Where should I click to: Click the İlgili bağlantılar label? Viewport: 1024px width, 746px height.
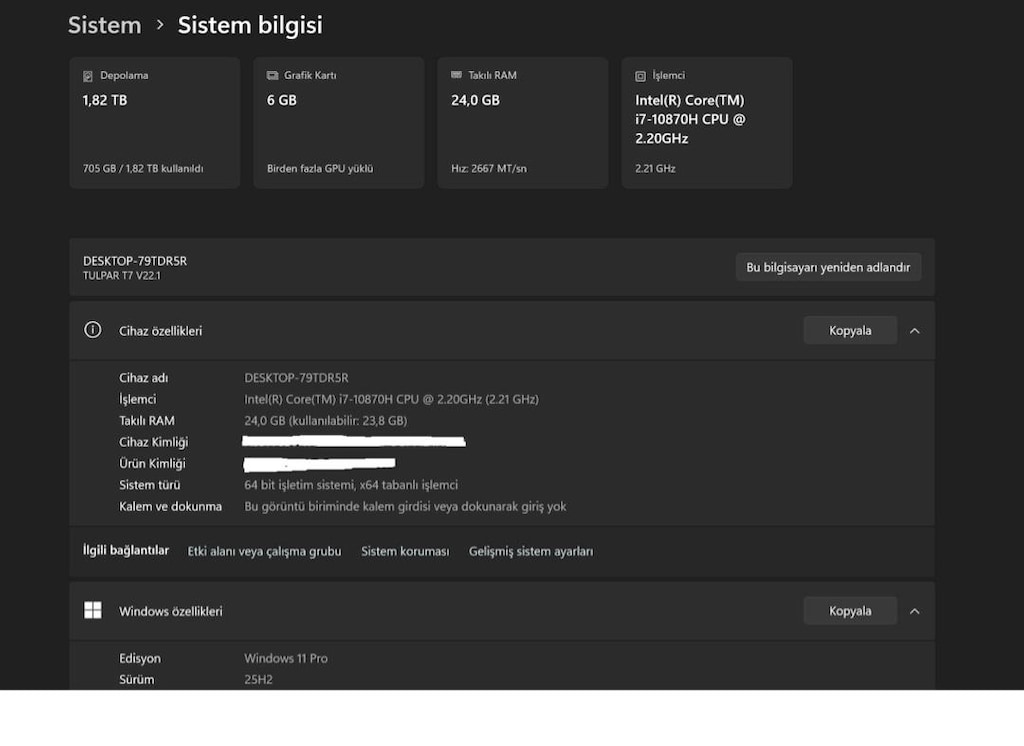[x=125, y=550]
